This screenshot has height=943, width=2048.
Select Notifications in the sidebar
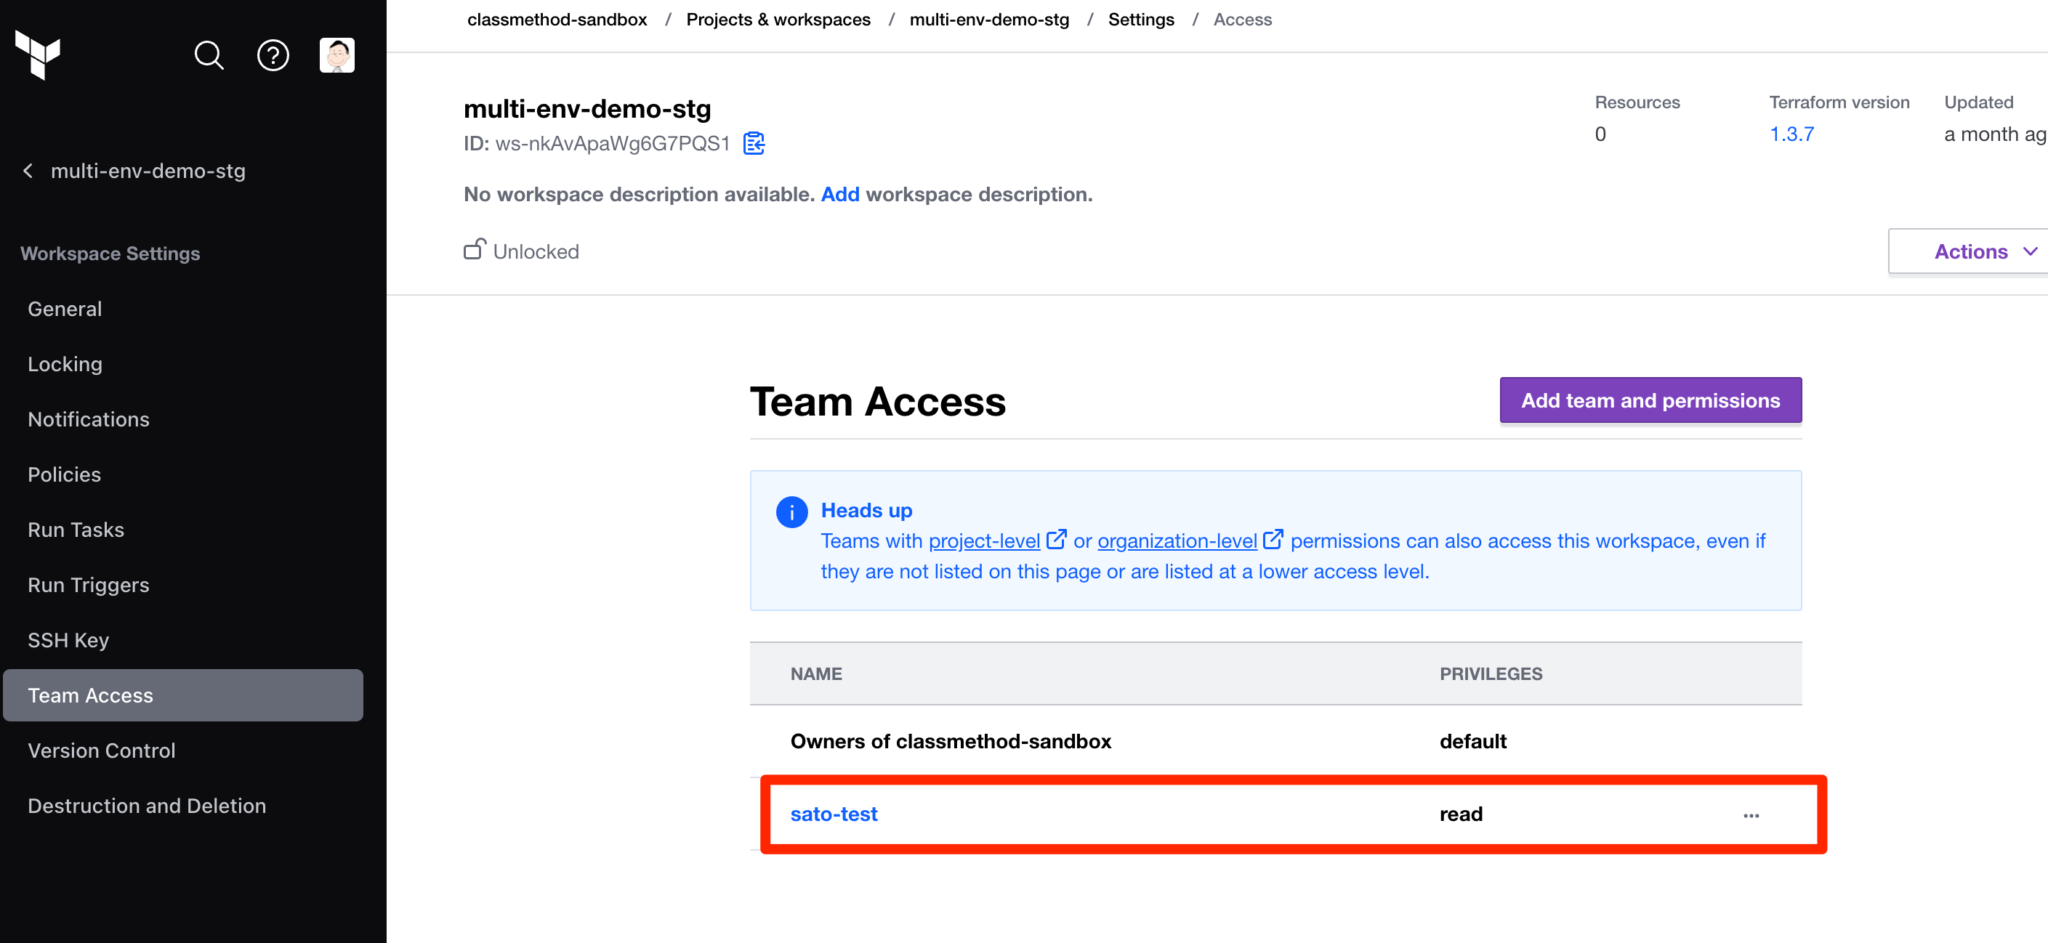pyautogui.click(x=88, y=419)
